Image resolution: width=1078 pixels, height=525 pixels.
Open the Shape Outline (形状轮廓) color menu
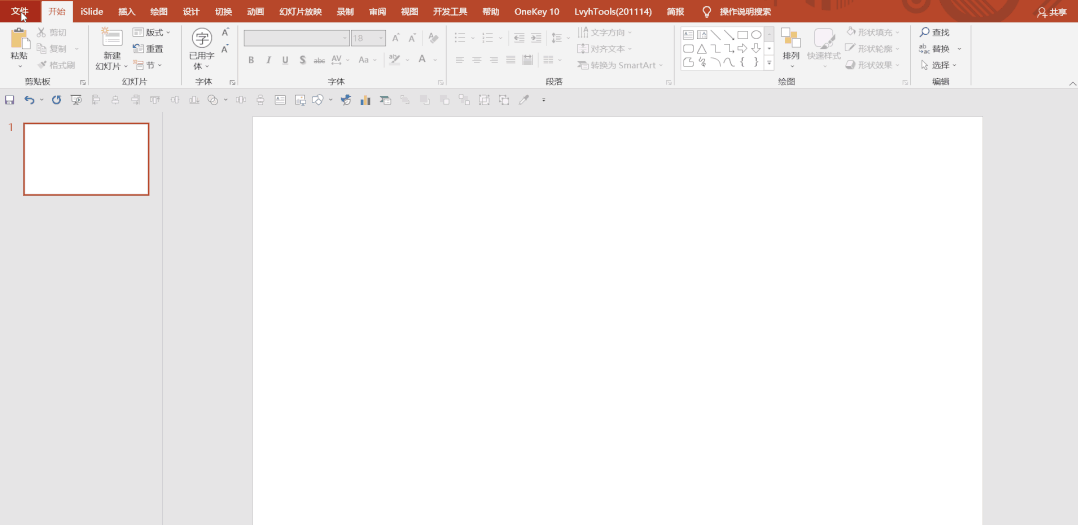pyautogui.click(x=872, y=49)
